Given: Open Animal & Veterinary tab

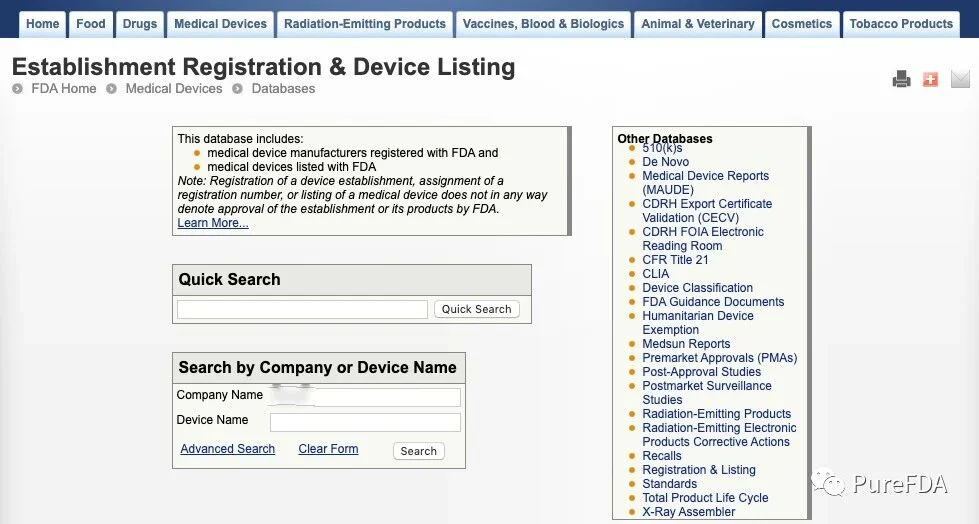Looking at the screenshot, I should tap(698, 24).
